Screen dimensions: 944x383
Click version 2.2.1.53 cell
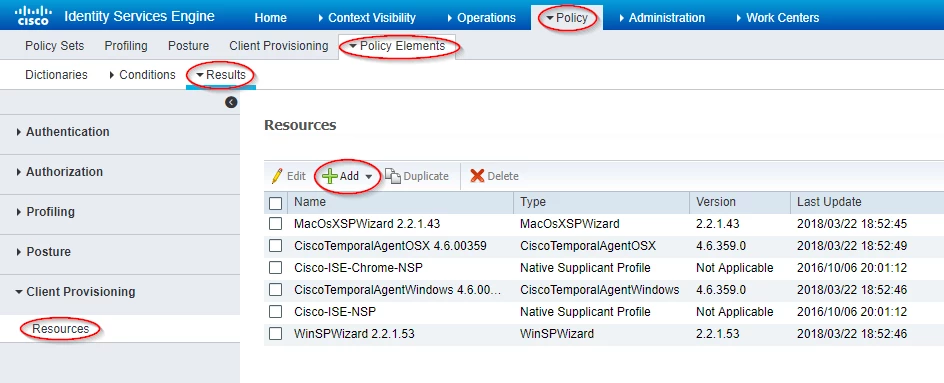[x=718, y=333]
